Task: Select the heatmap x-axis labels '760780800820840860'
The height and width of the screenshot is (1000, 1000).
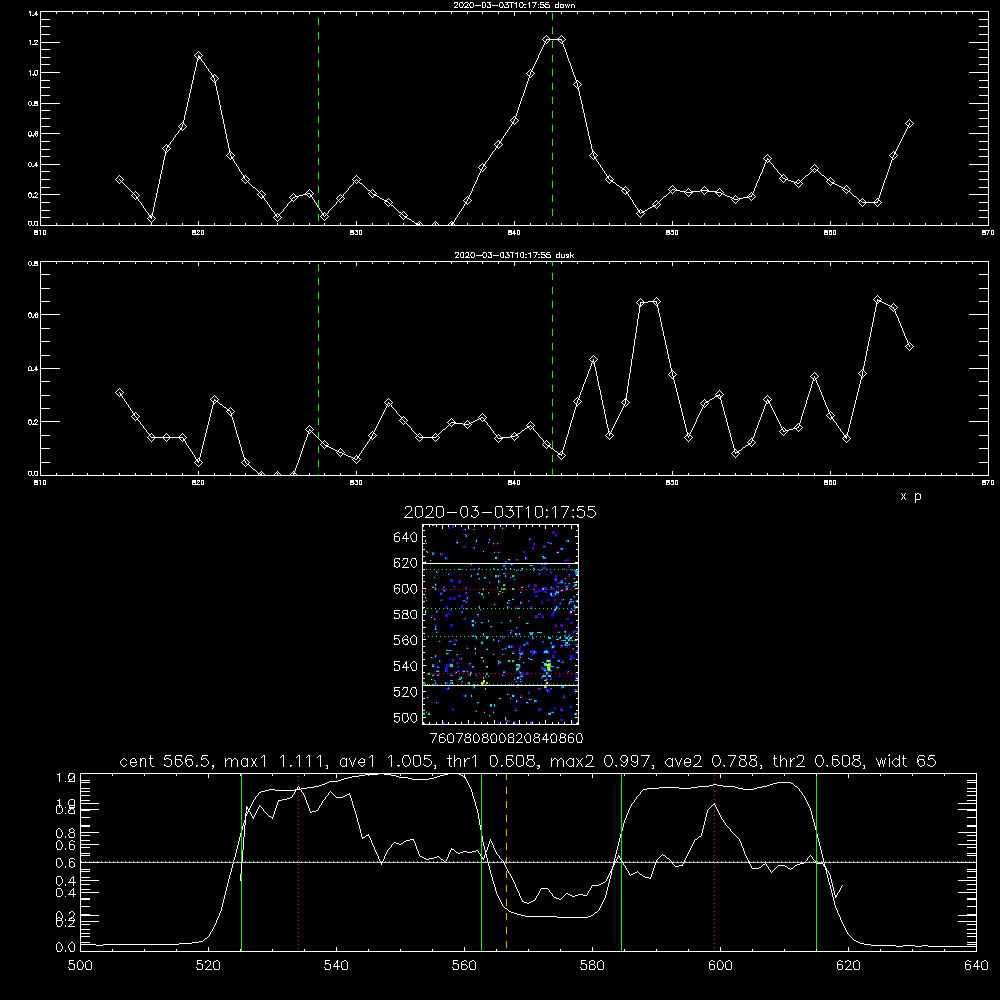Action: 506,739
